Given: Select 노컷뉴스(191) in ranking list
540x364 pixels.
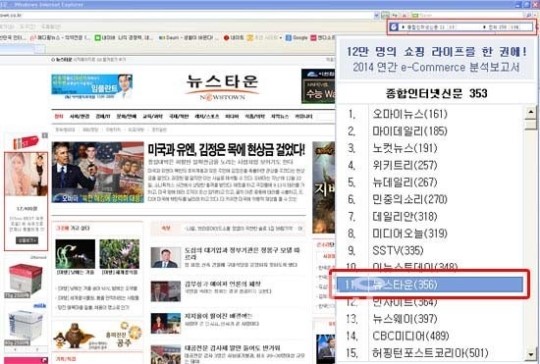Looking at the screenshot, I should pos(405,148).
